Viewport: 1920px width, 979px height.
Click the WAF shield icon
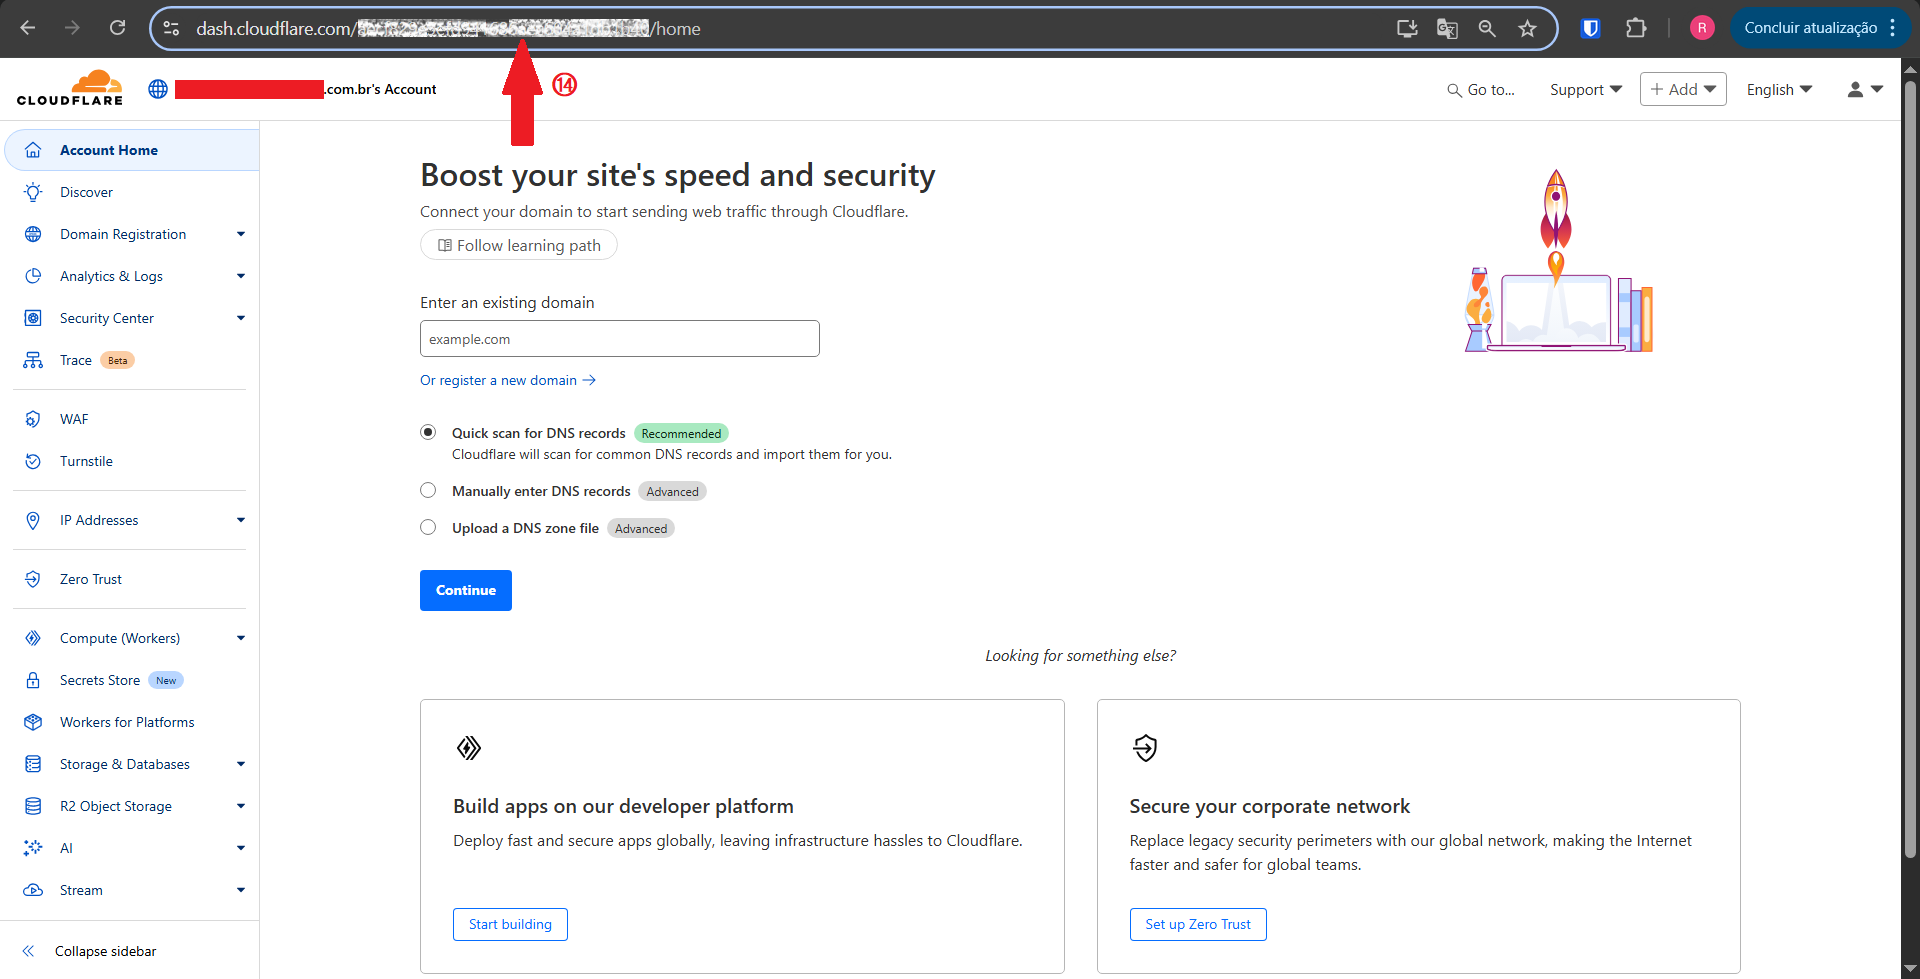point(33,419)
